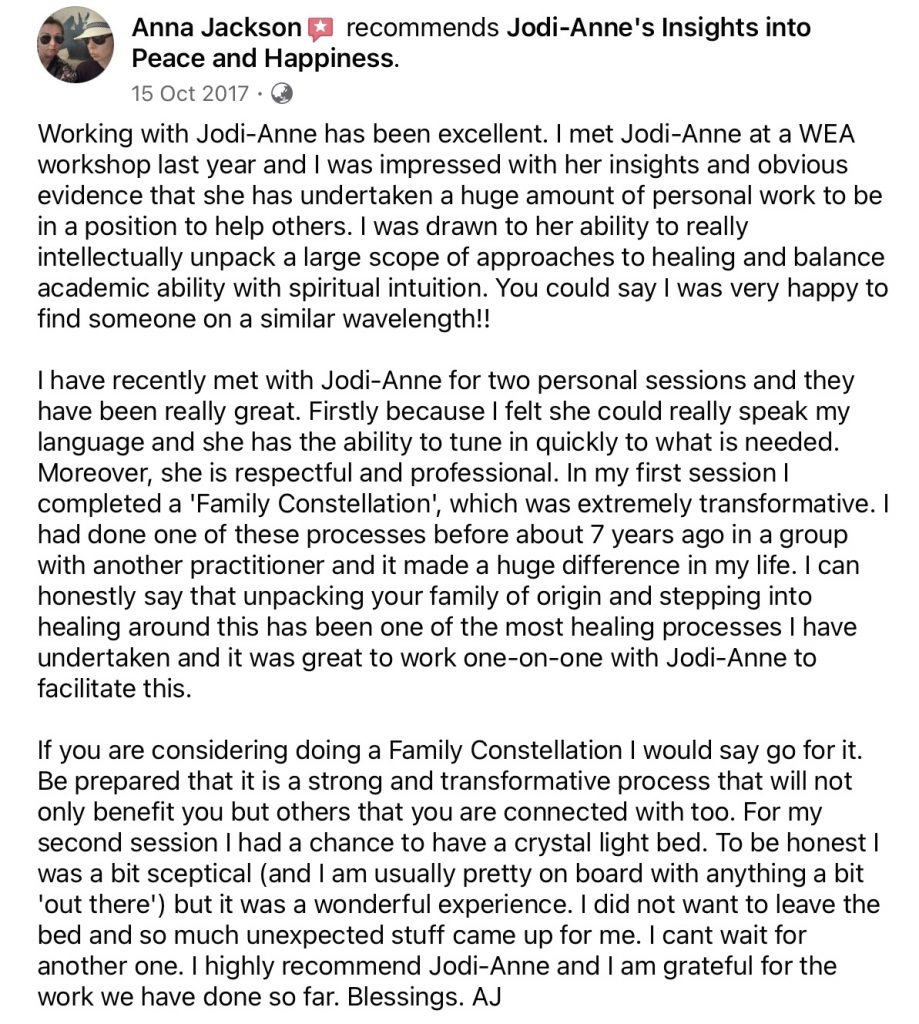Click the word "WEA" in the review

pyautogui.click(x=826, y=134)
